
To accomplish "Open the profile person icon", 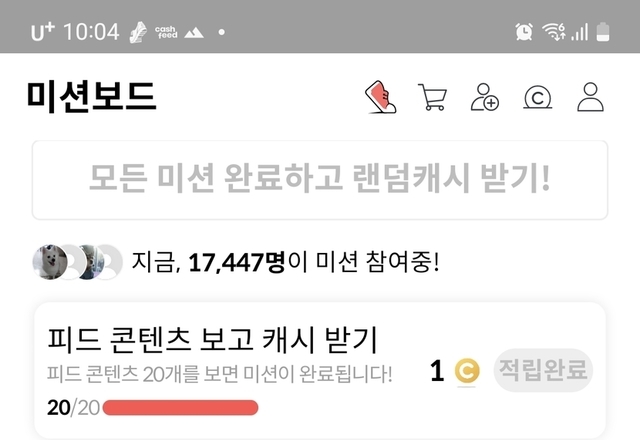I will (590, 97).
